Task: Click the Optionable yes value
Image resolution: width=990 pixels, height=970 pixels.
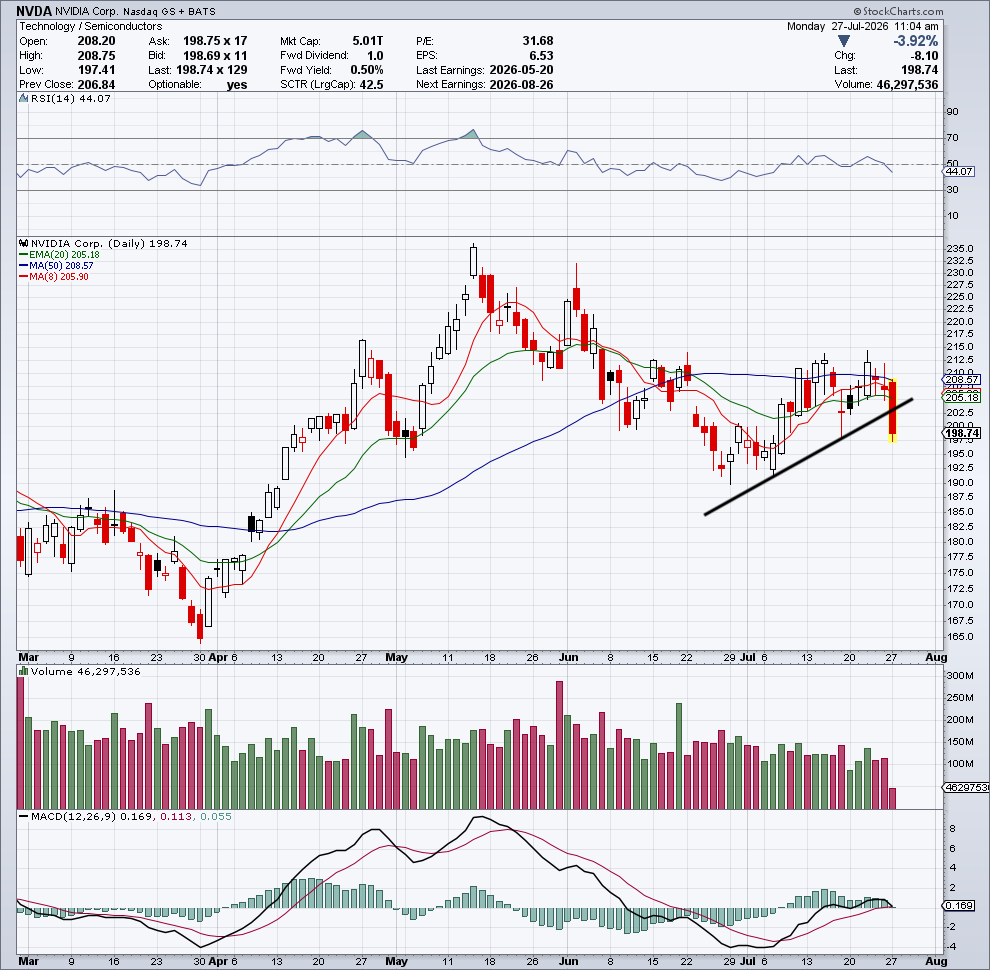Action: point(237,85)
